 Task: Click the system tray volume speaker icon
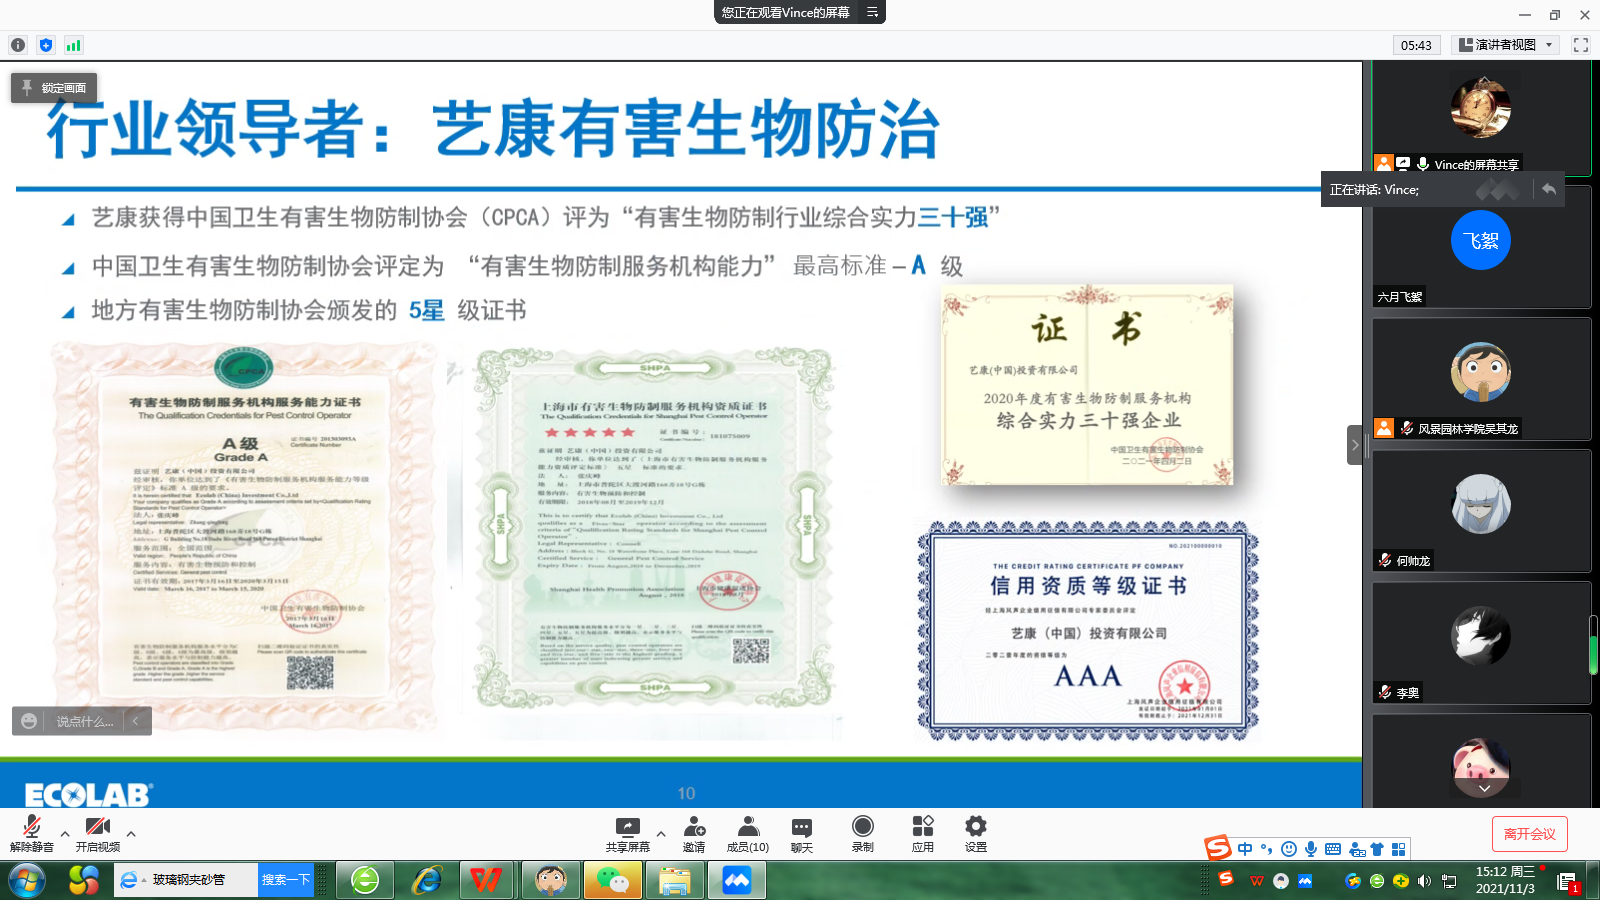point(1425,881)
